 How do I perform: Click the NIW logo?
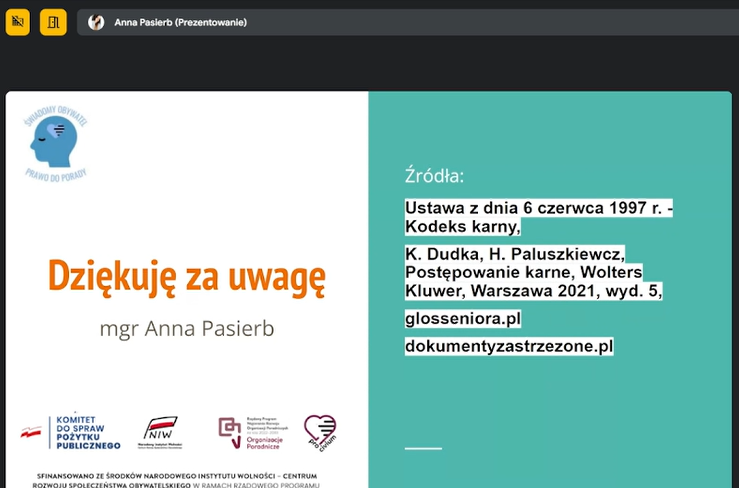(x=163, y=431)
